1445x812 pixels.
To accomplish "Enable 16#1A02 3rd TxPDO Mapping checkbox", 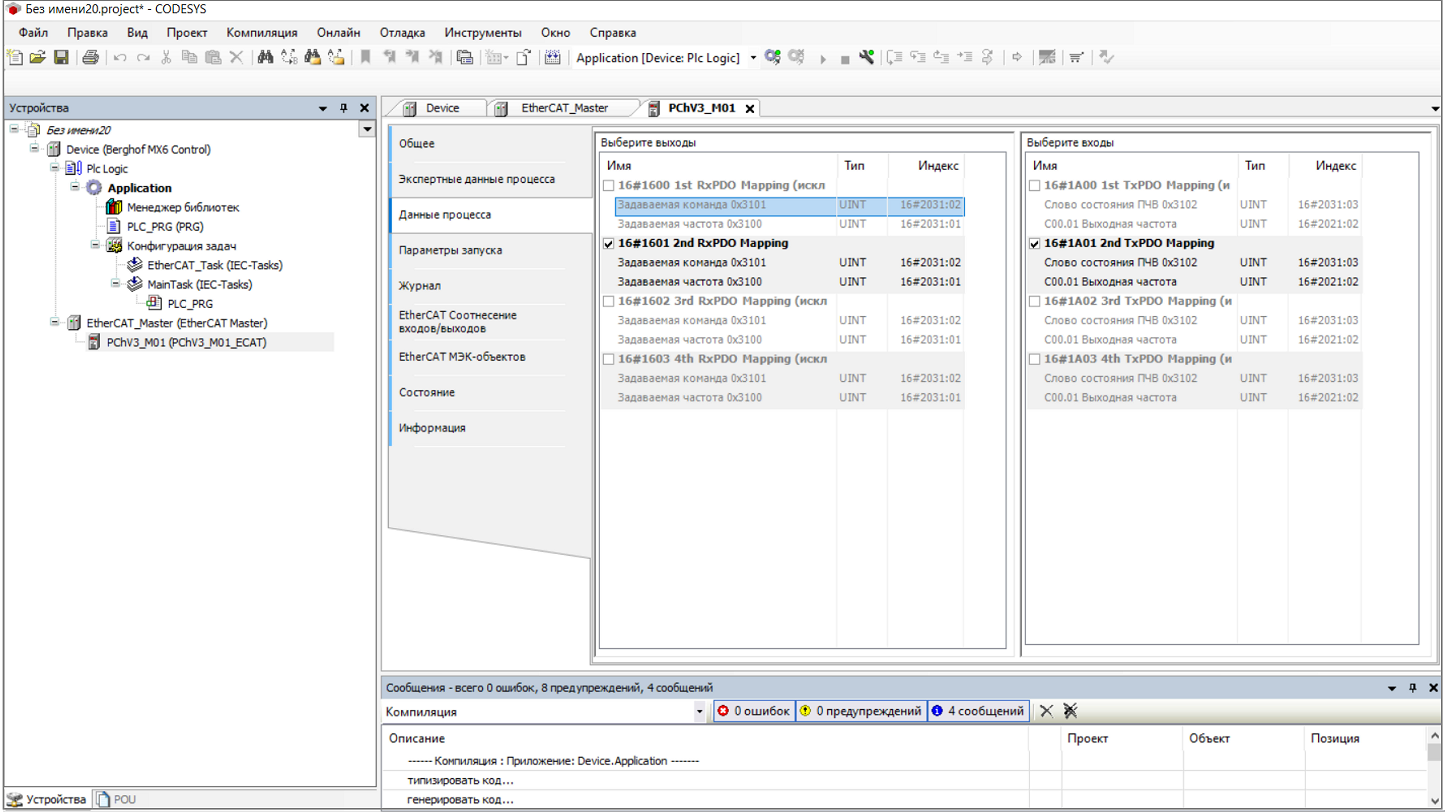I will click(x=1034, y=301).
